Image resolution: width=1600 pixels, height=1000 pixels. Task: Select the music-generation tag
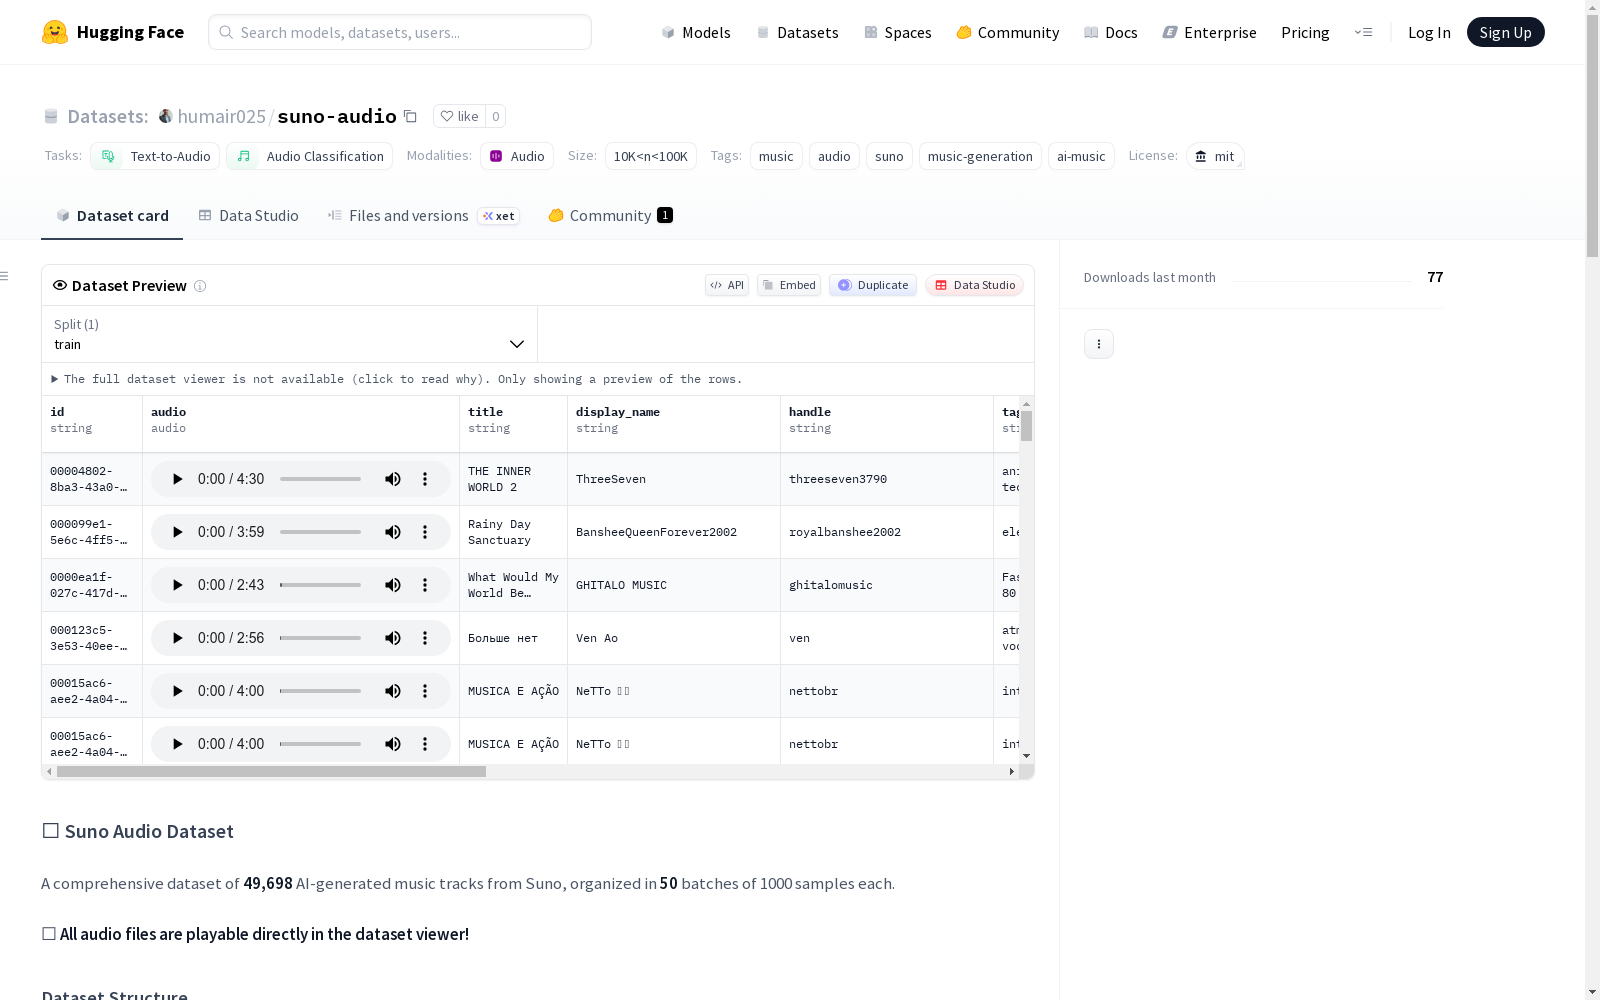(980, 156)
